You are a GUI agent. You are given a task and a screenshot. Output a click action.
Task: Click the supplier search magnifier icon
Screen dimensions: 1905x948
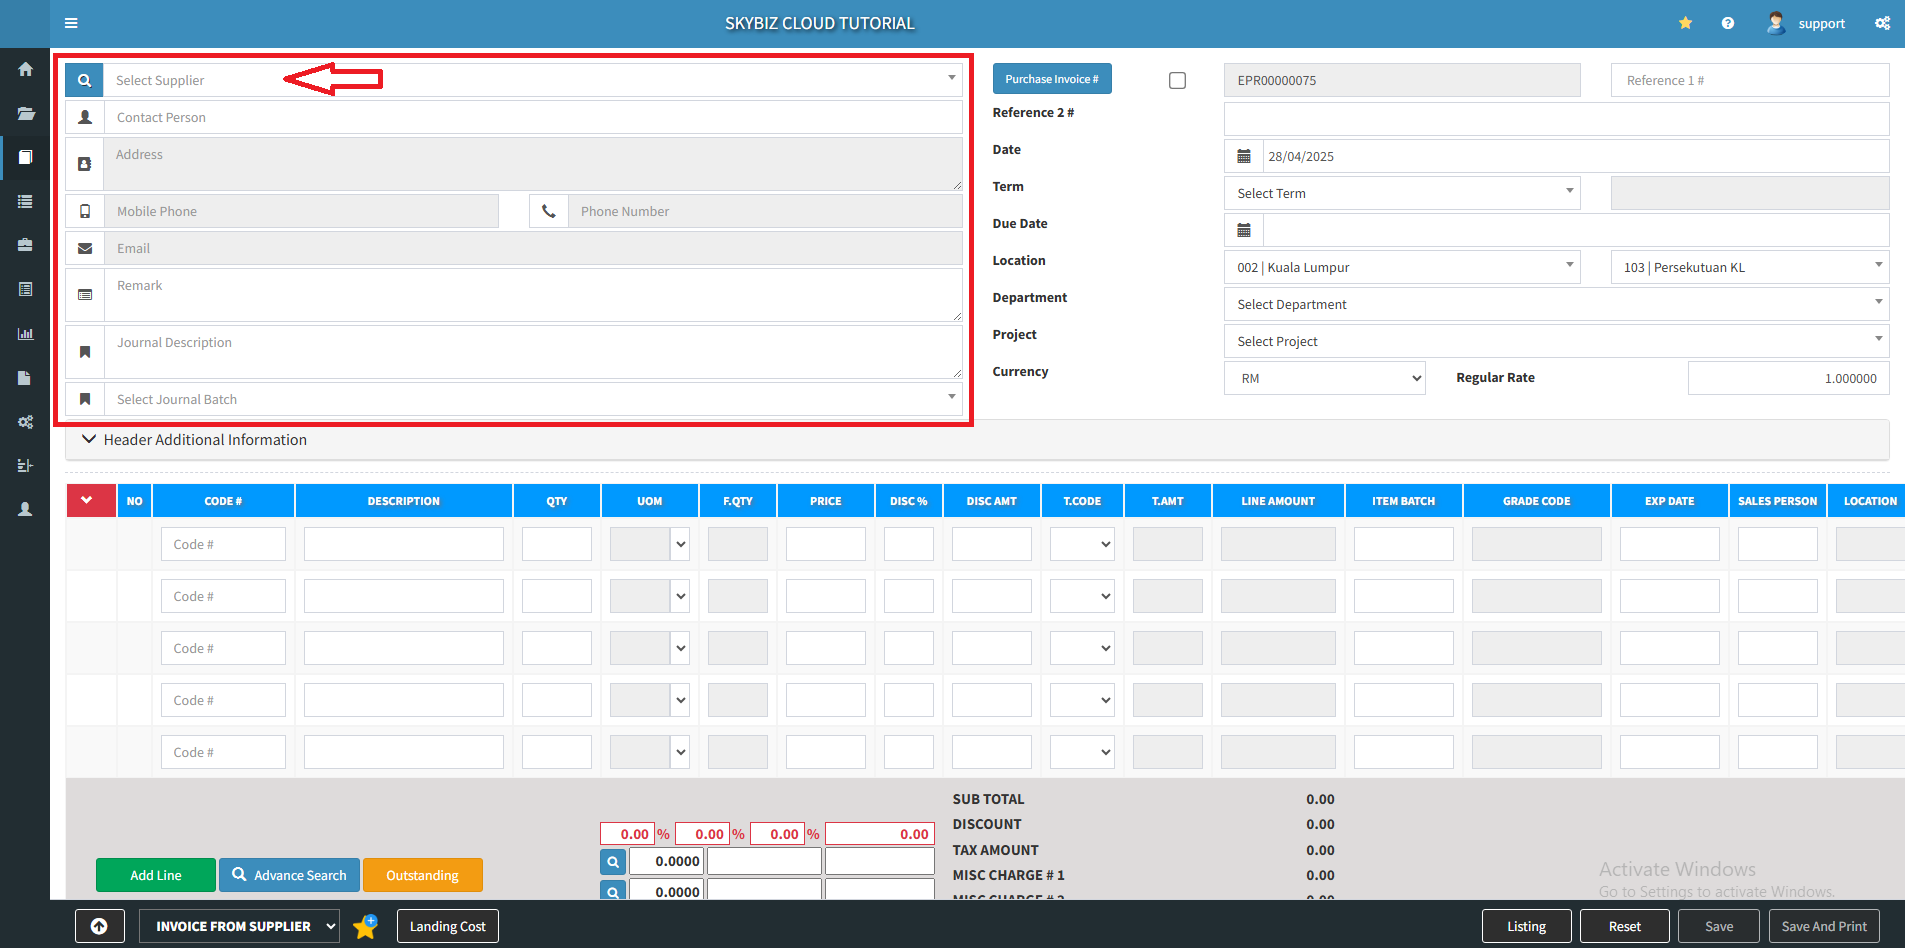[x=84, y=80]
